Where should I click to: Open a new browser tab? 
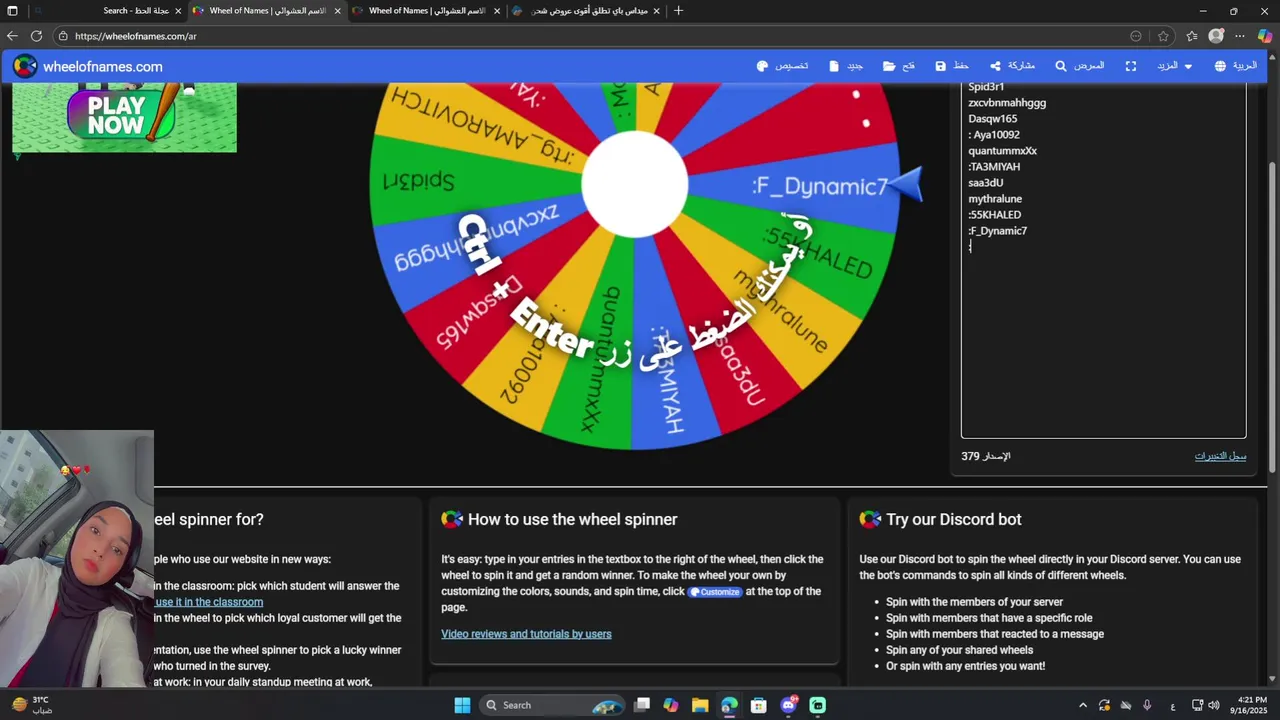tap(679, 11)
